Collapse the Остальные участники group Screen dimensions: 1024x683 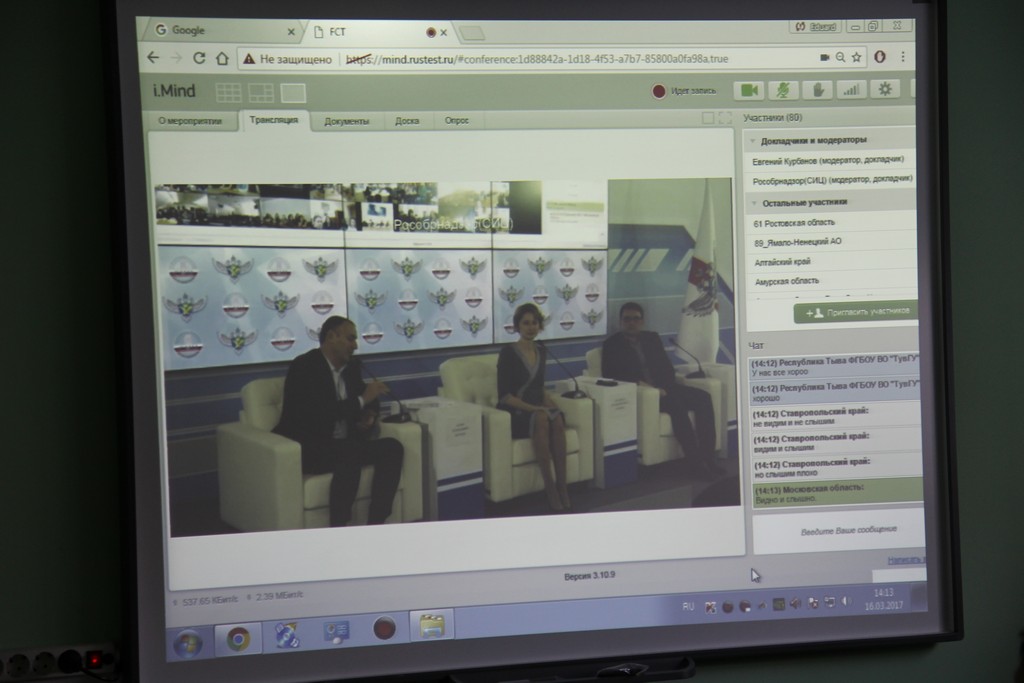[753, 202]
